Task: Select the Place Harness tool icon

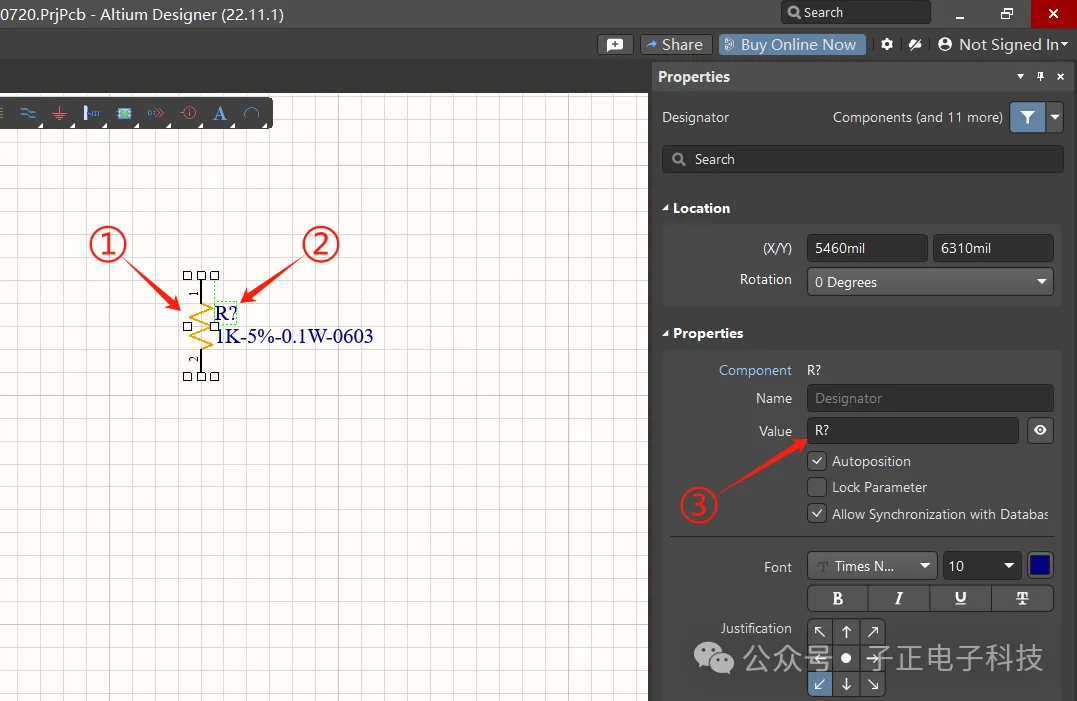Action: pos(91,113)
